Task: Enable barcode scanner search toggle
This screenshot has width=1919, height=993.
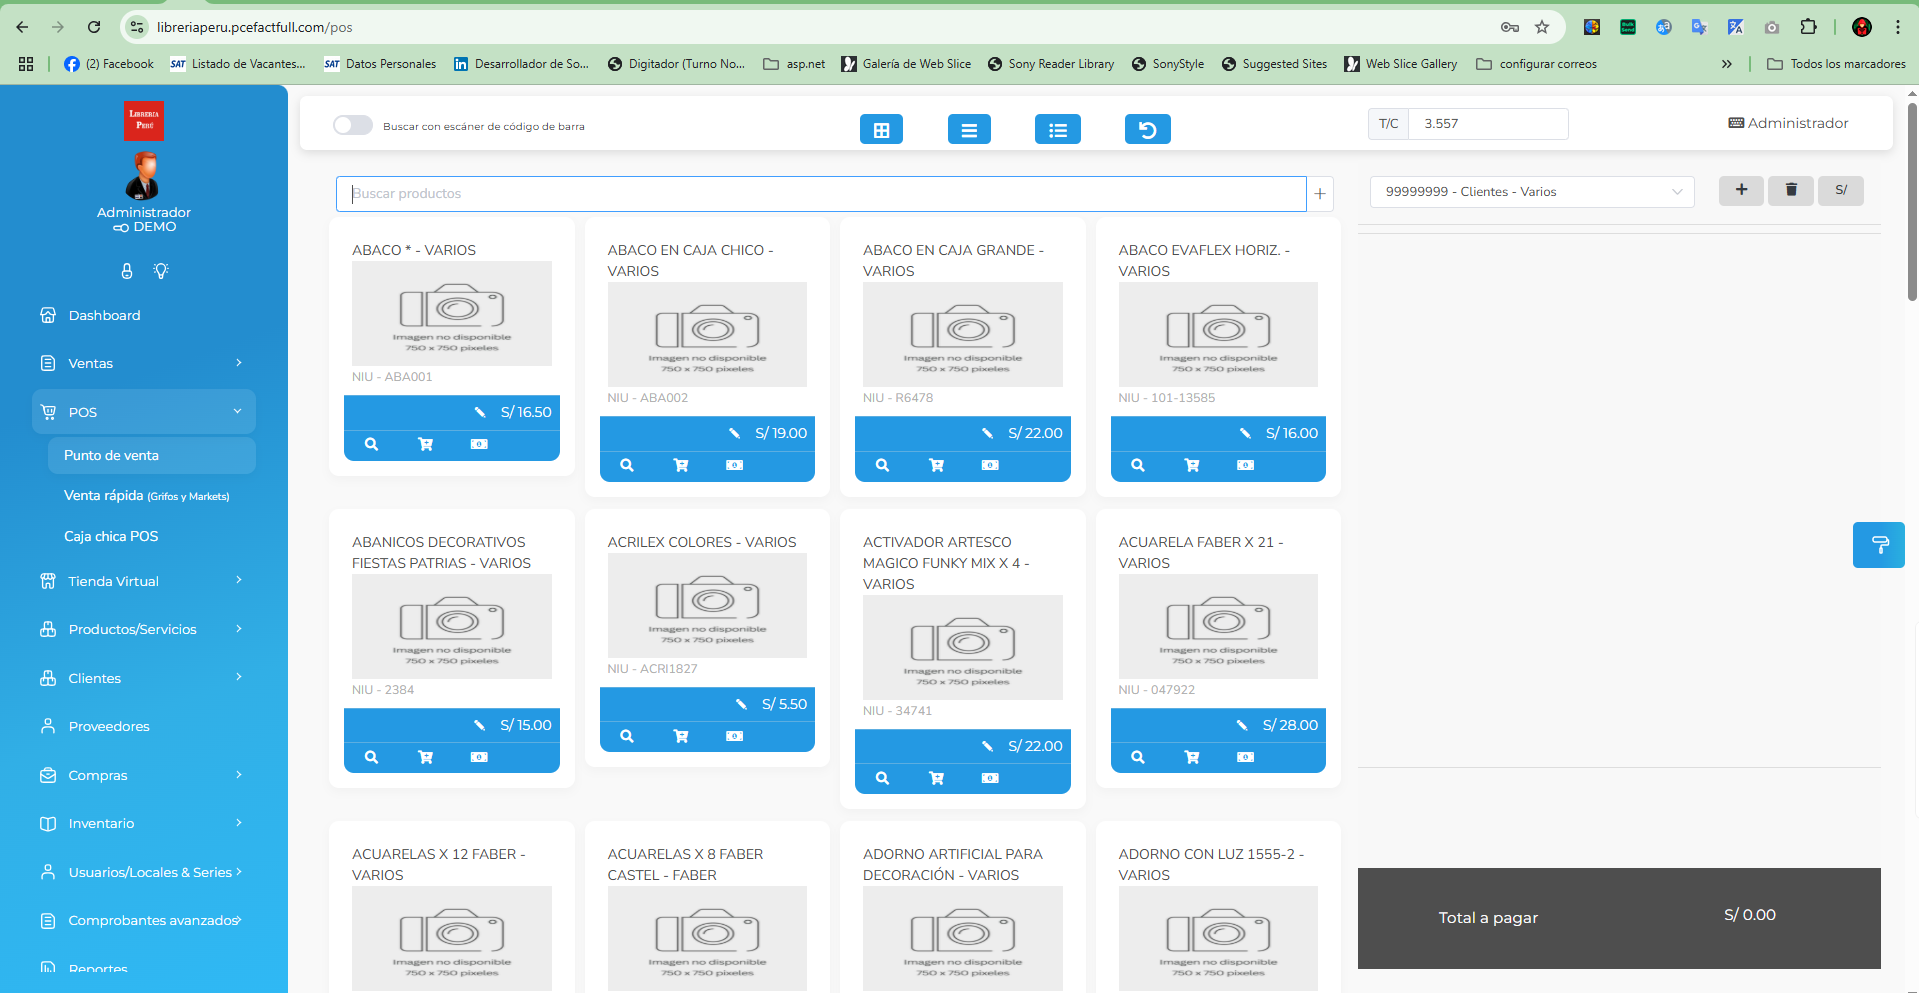Action: click(352, 125)
